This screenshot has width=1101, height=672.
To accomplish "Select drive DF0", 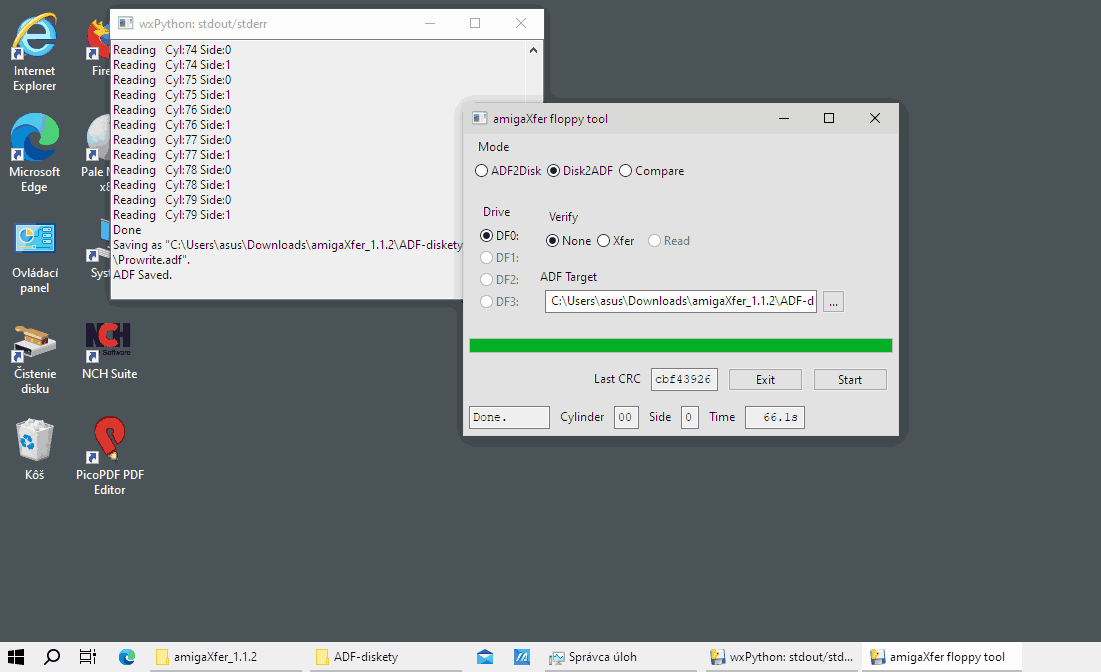I will pos(487,236).
